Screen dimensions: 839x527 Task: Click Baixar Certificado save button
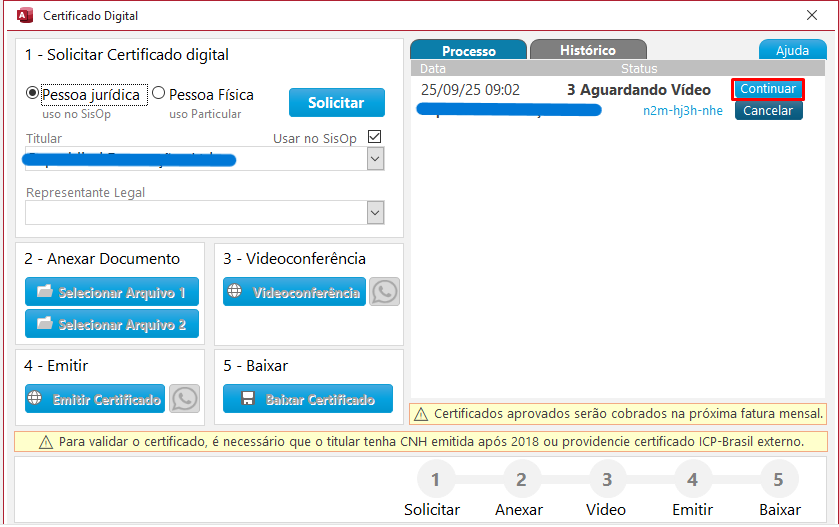pos(308,399)
